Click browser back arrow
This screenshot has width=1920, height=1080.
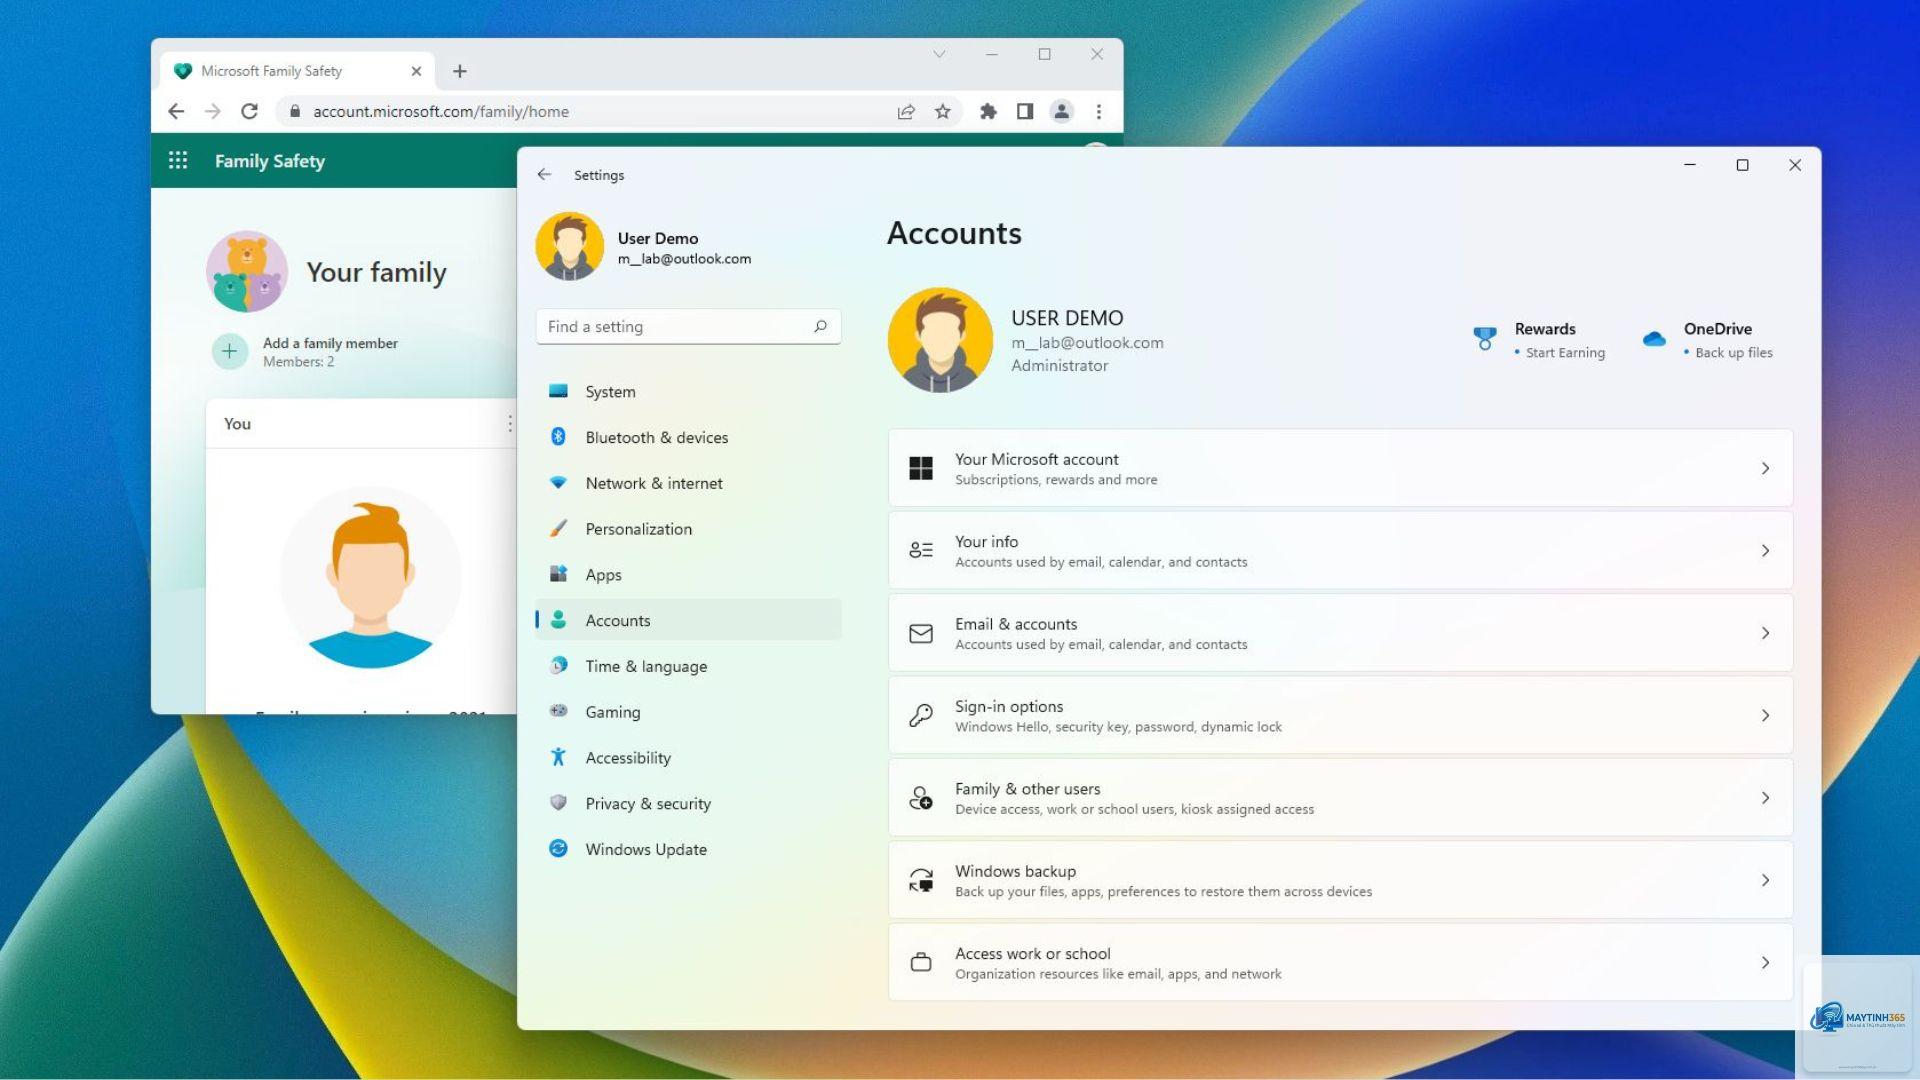[x=176, y=111]
